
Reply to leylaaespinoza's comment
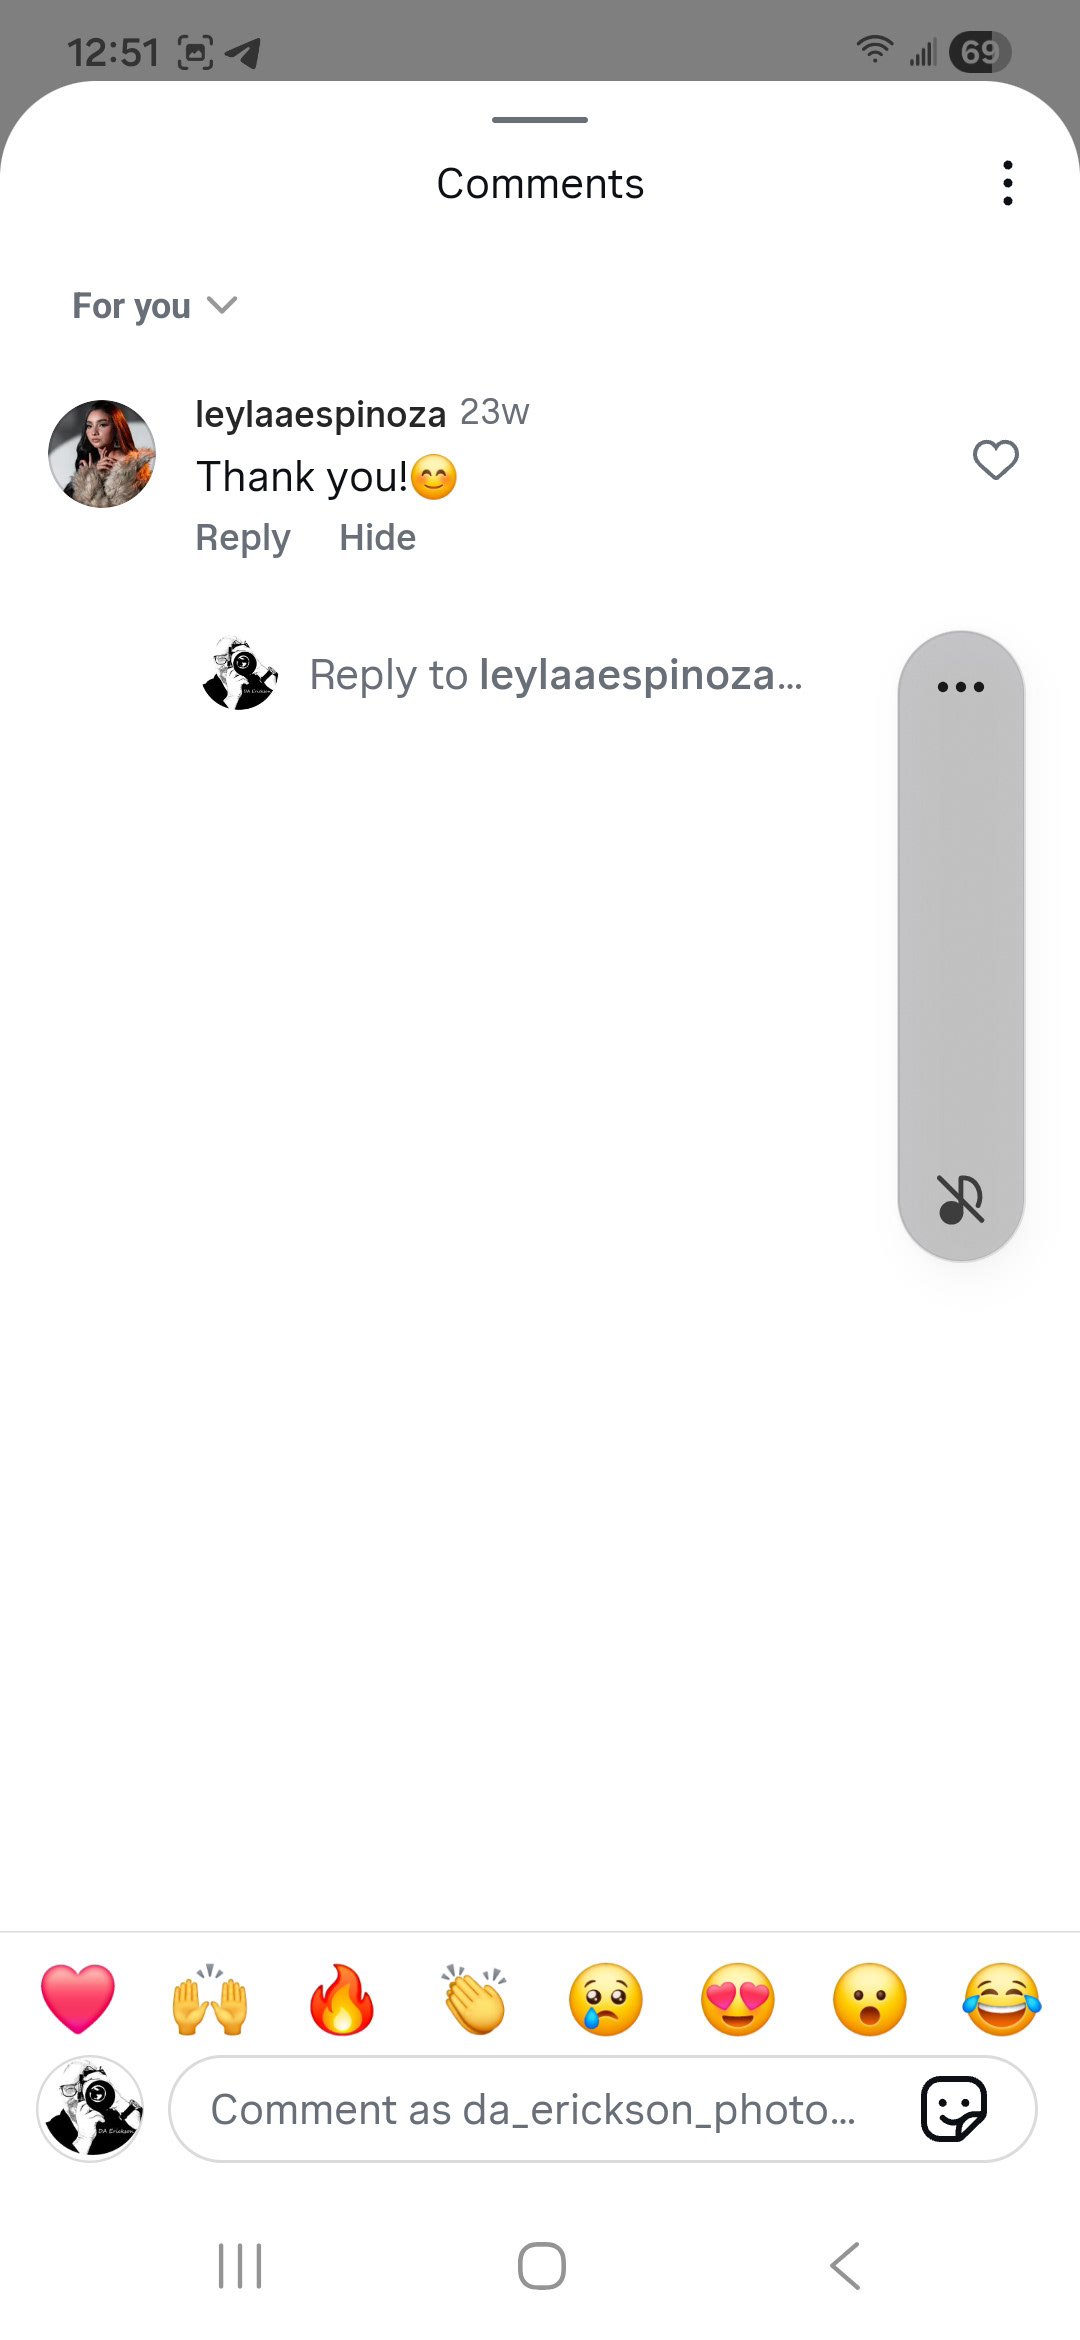[243, 538]
